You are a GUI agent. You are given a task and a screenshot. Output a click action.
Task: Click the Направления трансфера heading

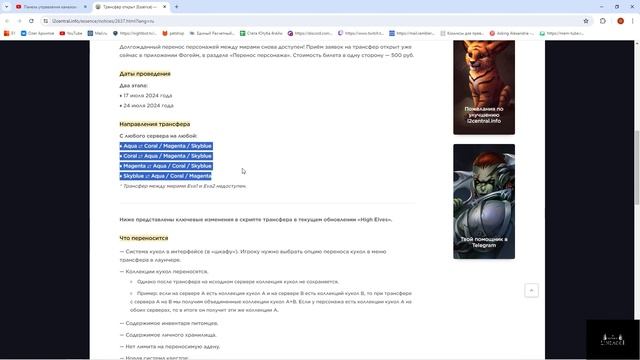[155, 124]
